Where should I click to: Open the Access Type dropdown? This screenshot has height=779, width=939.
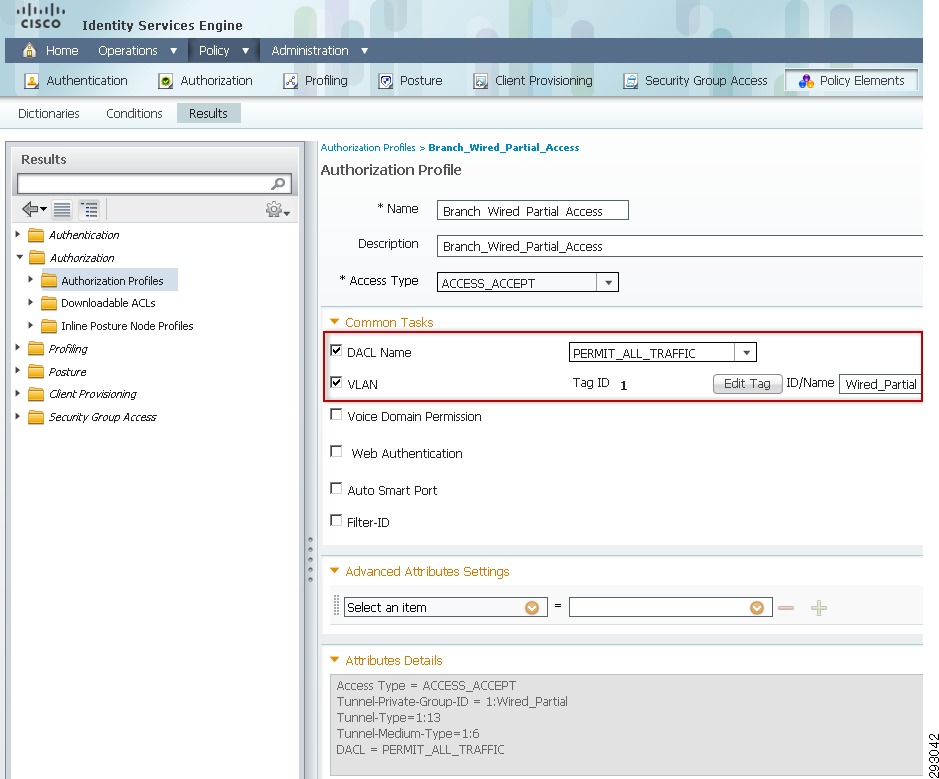(608, 283)
